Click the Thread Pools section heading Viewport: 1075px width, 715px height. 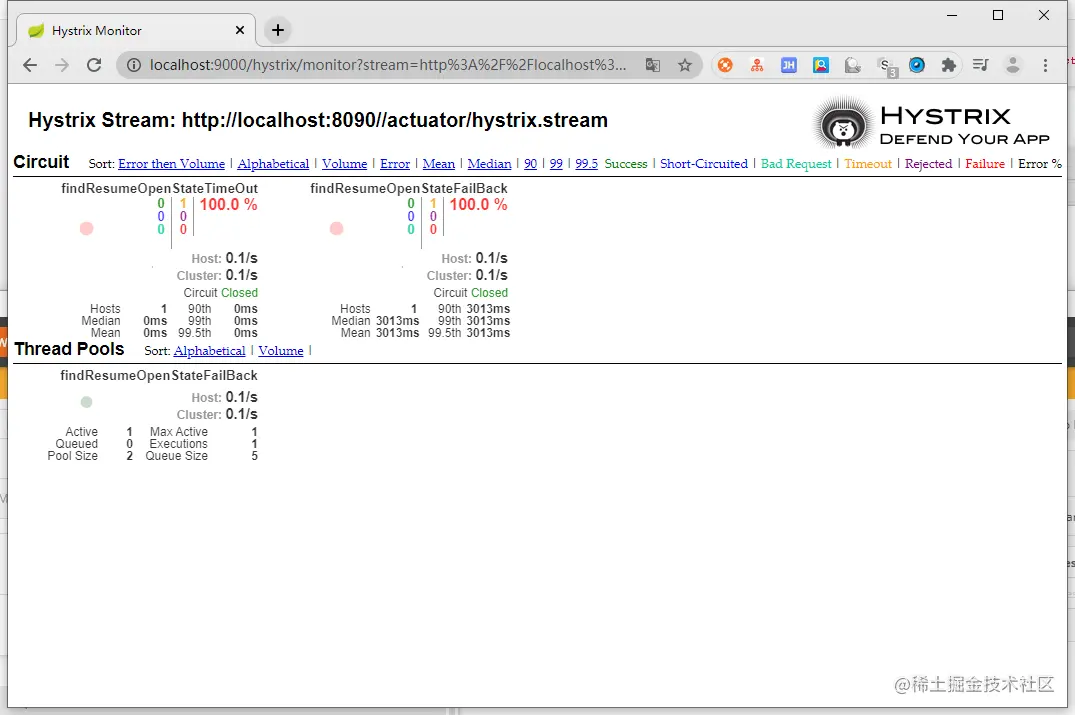[69, 349]
